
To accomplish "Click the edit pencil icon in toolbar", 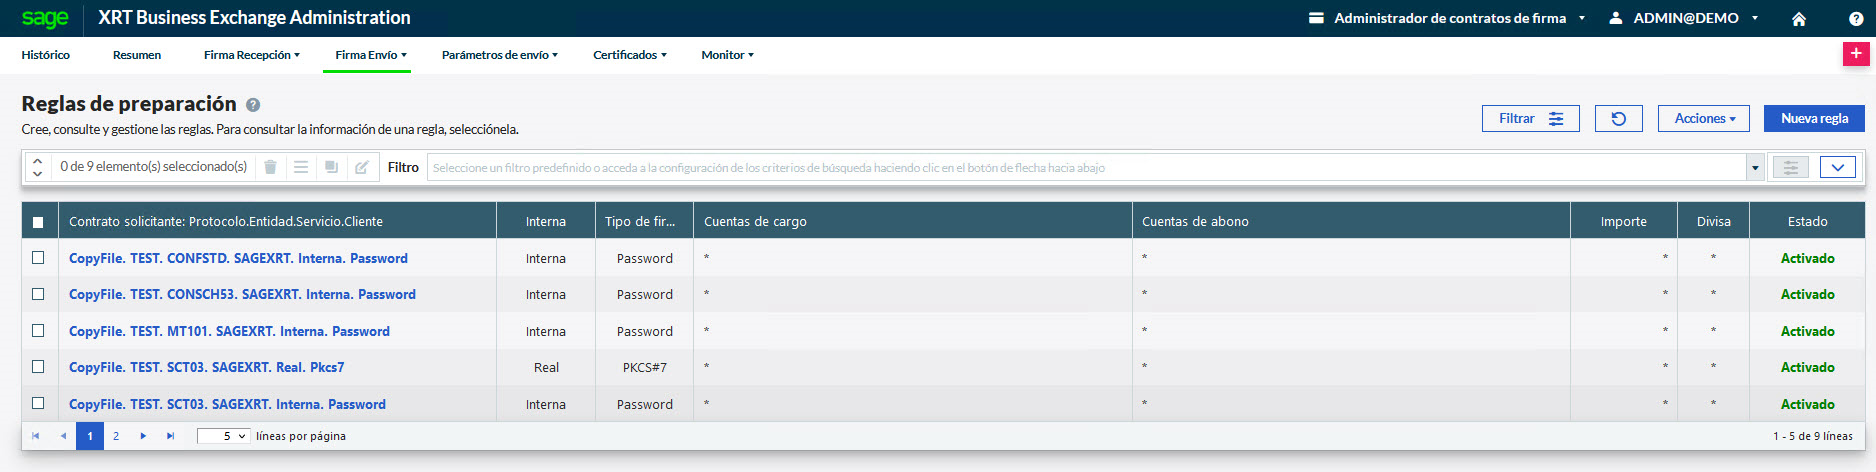I will 362,168.
